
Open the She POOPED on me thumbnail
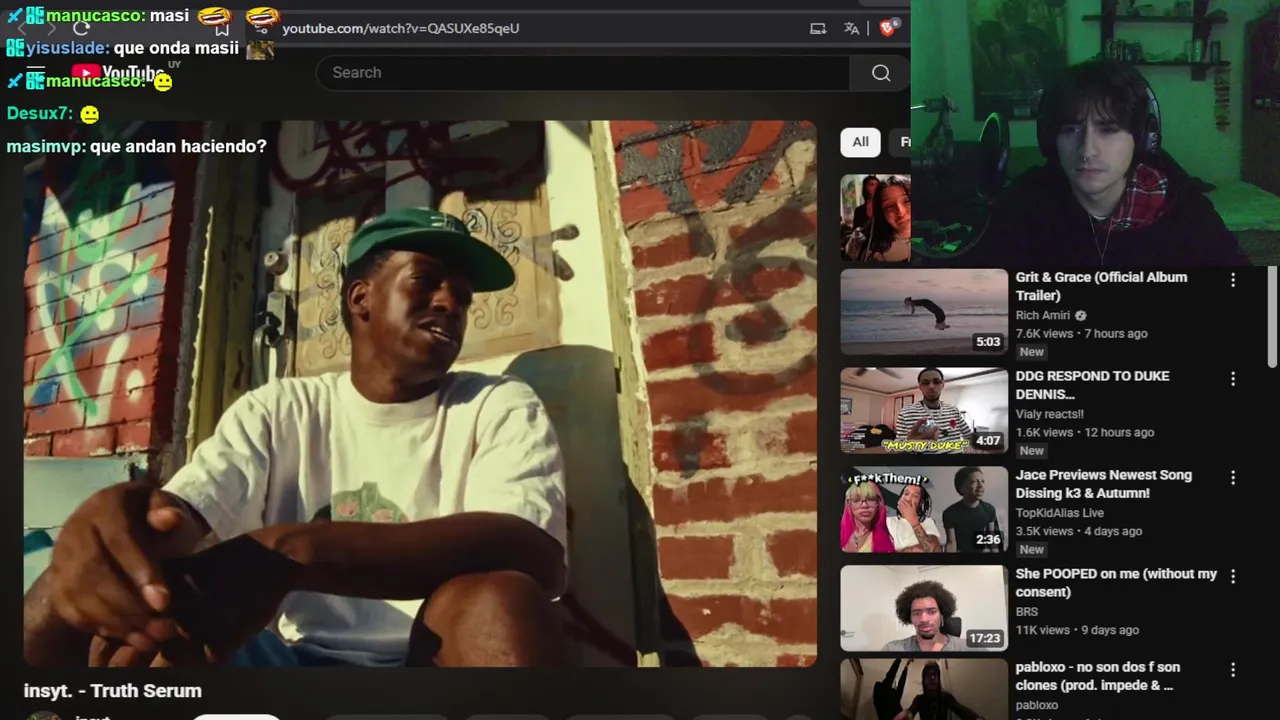pos(924,608)
